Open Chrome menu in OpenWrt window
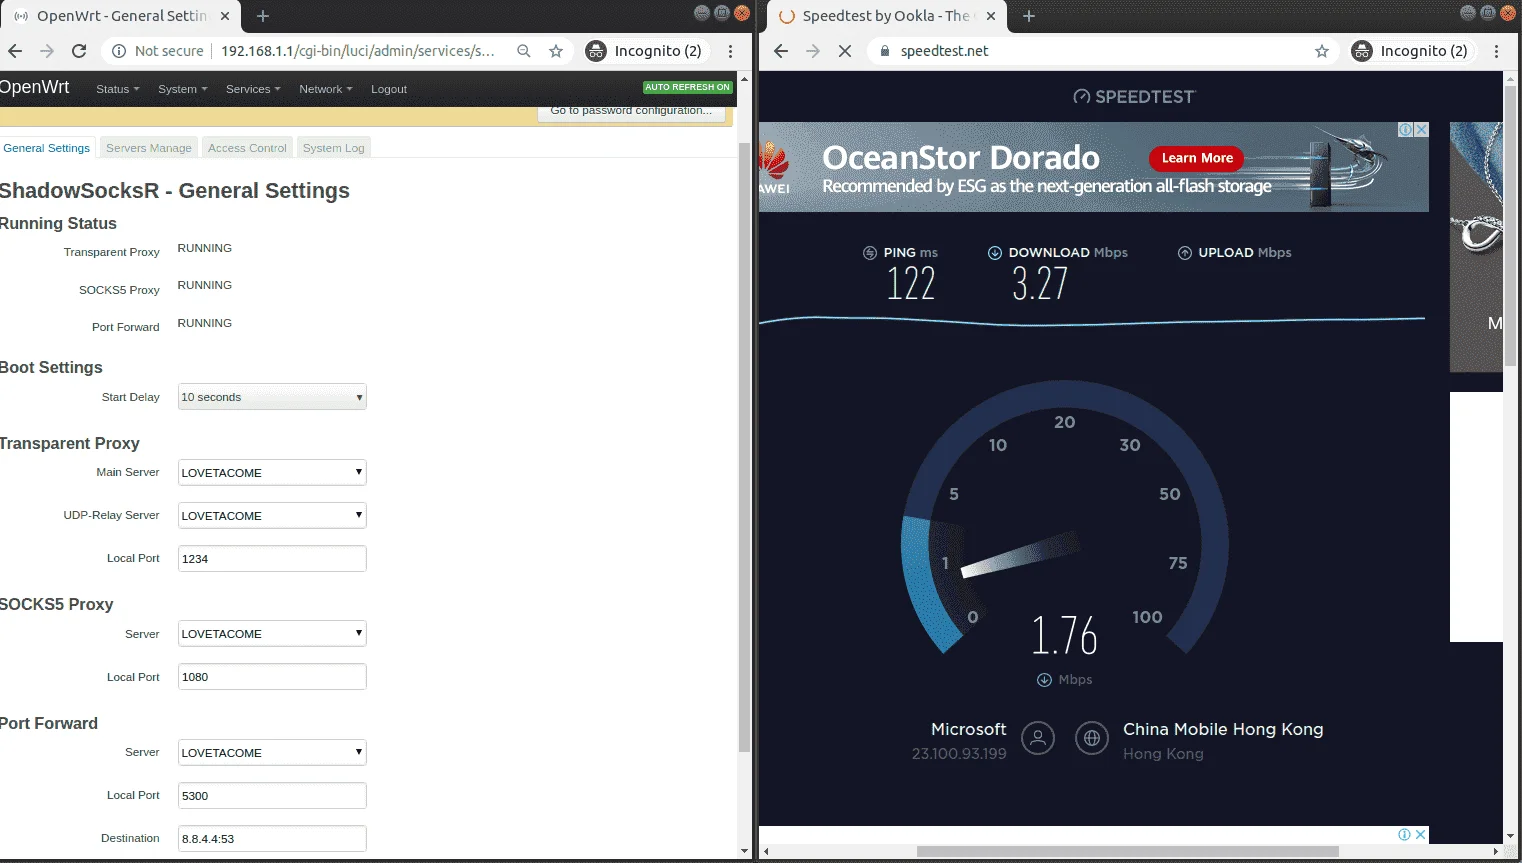 coord(731,51)
